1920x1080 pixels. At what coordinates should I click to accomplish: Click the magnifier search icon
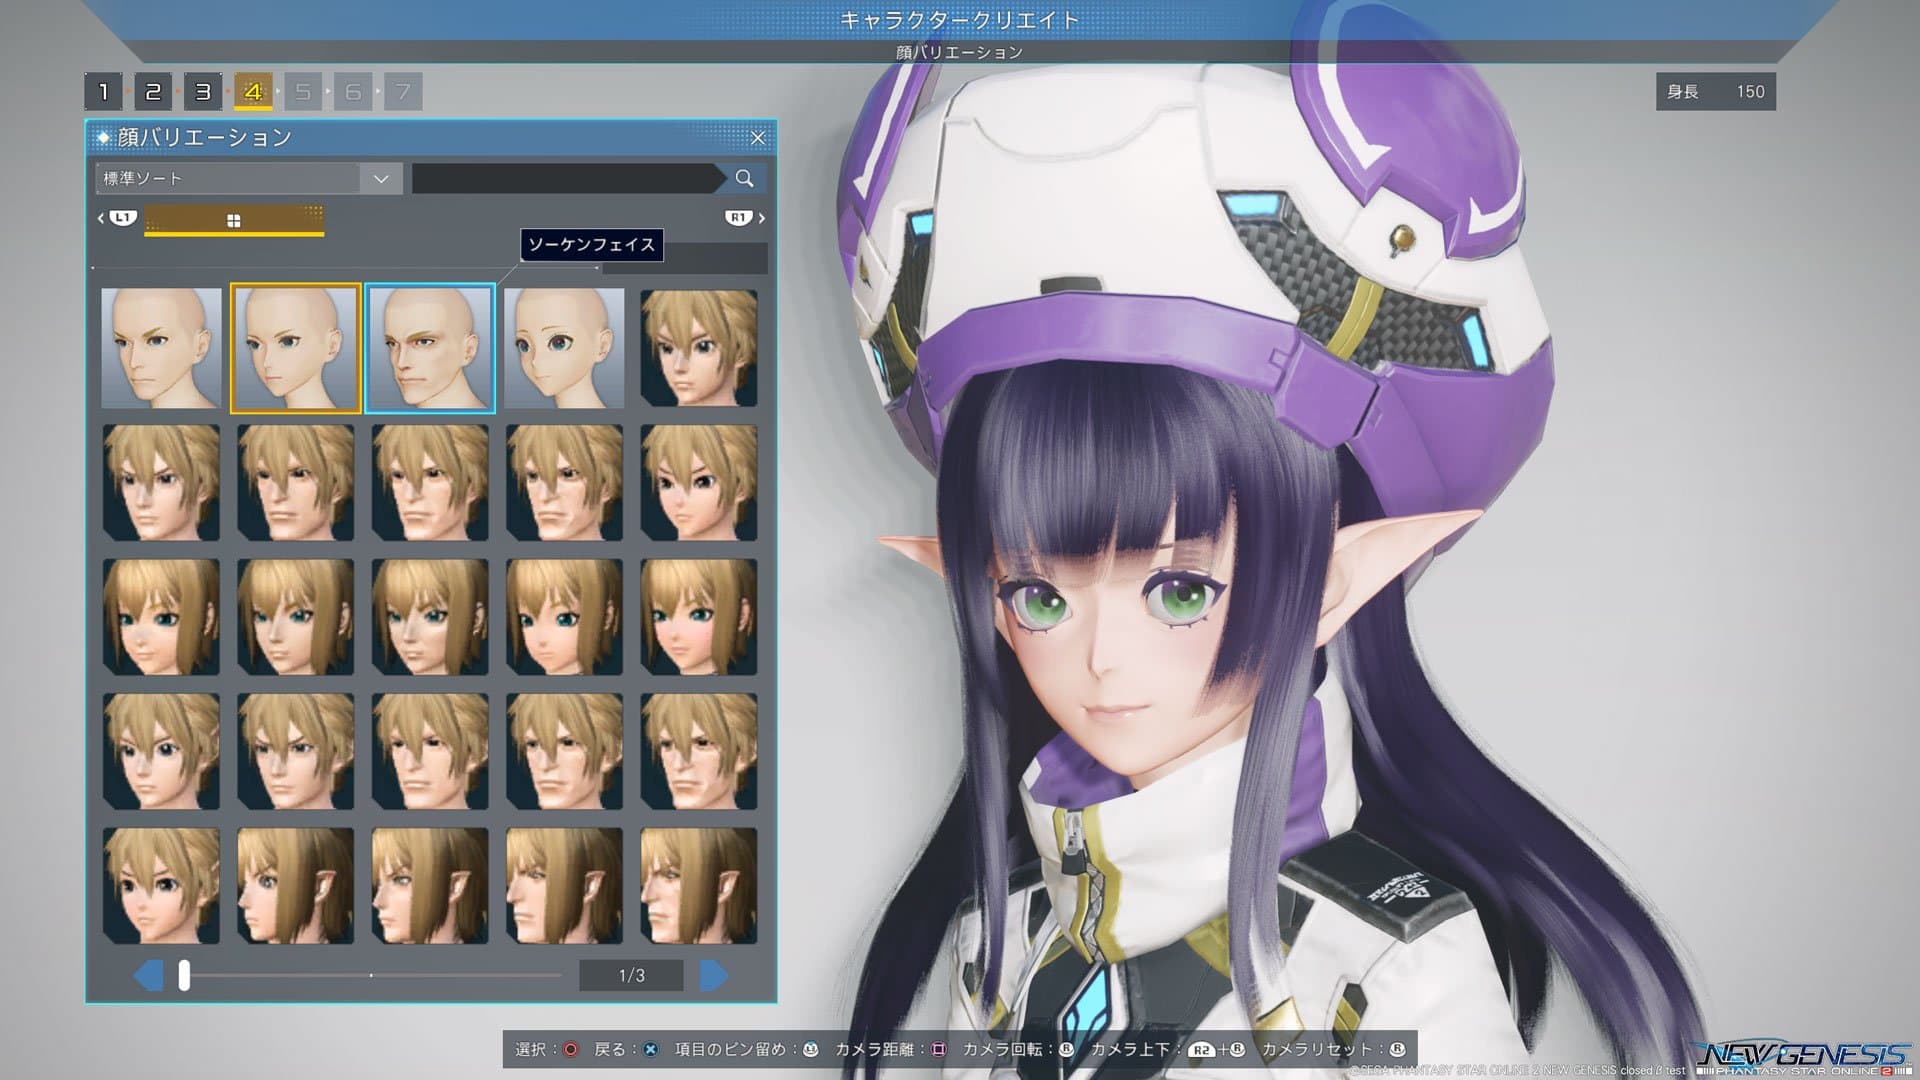744,178
